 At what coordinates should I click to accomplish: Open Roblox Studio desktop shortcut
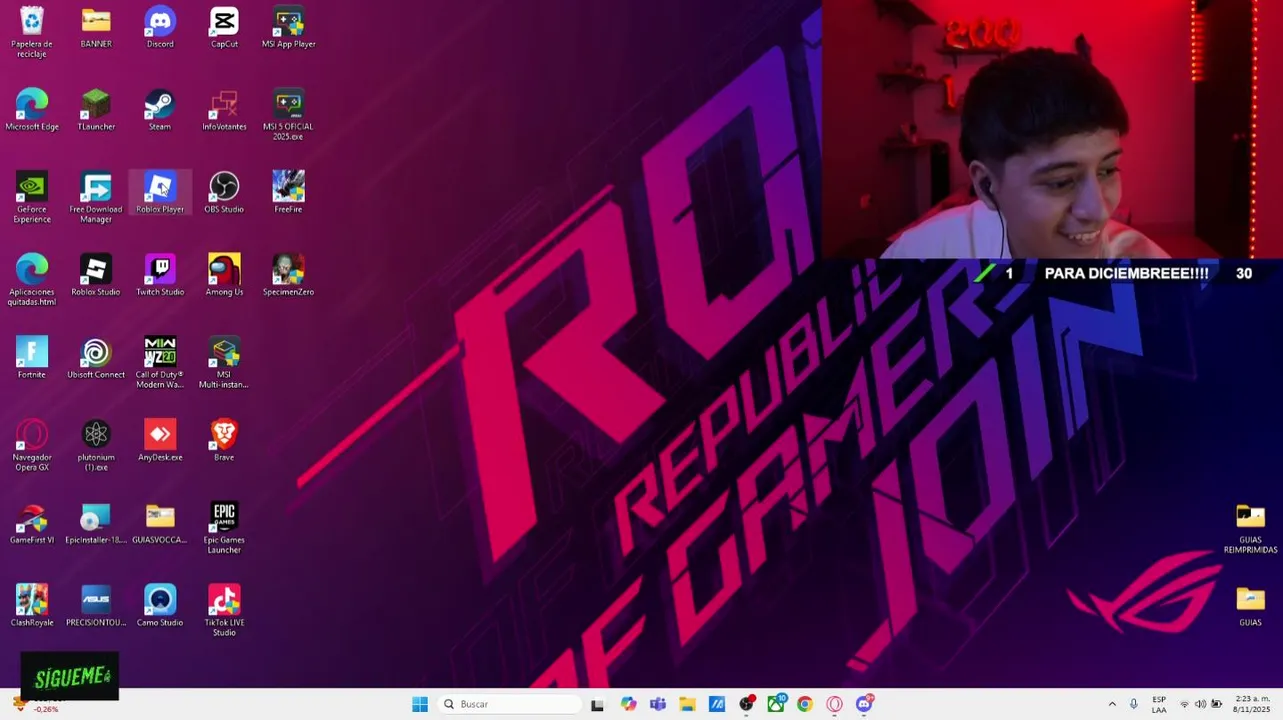pos(96,275)
